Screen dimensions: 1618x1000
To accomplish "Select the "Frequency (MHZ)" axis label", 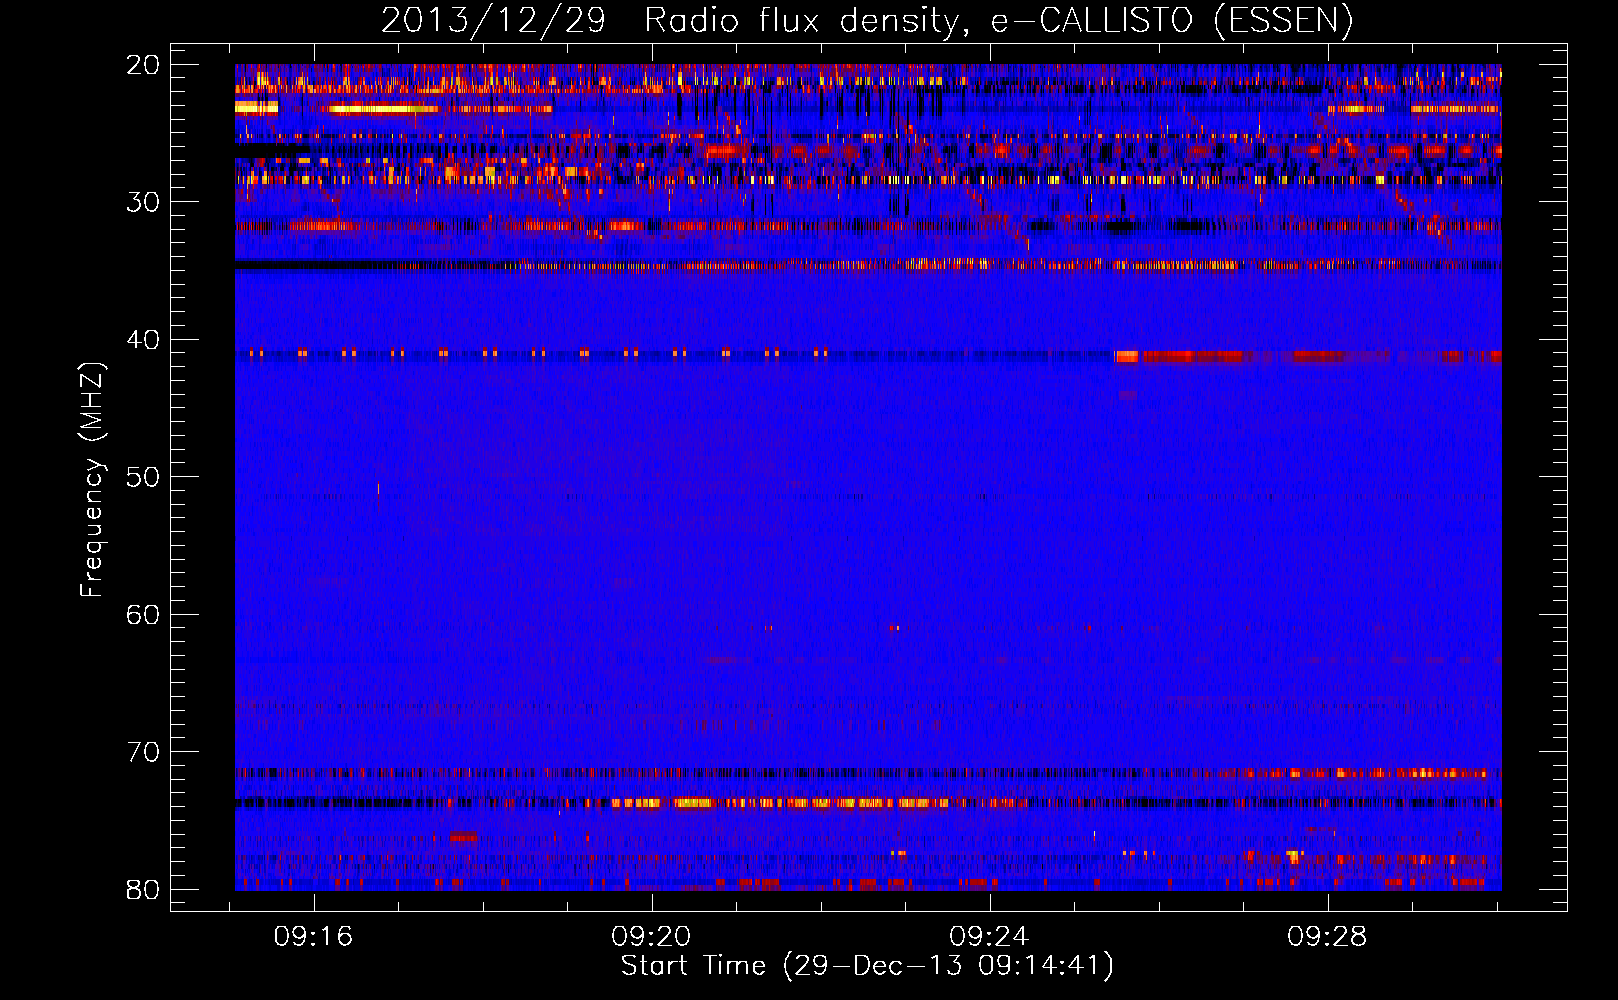I will [x=92, y=480].
